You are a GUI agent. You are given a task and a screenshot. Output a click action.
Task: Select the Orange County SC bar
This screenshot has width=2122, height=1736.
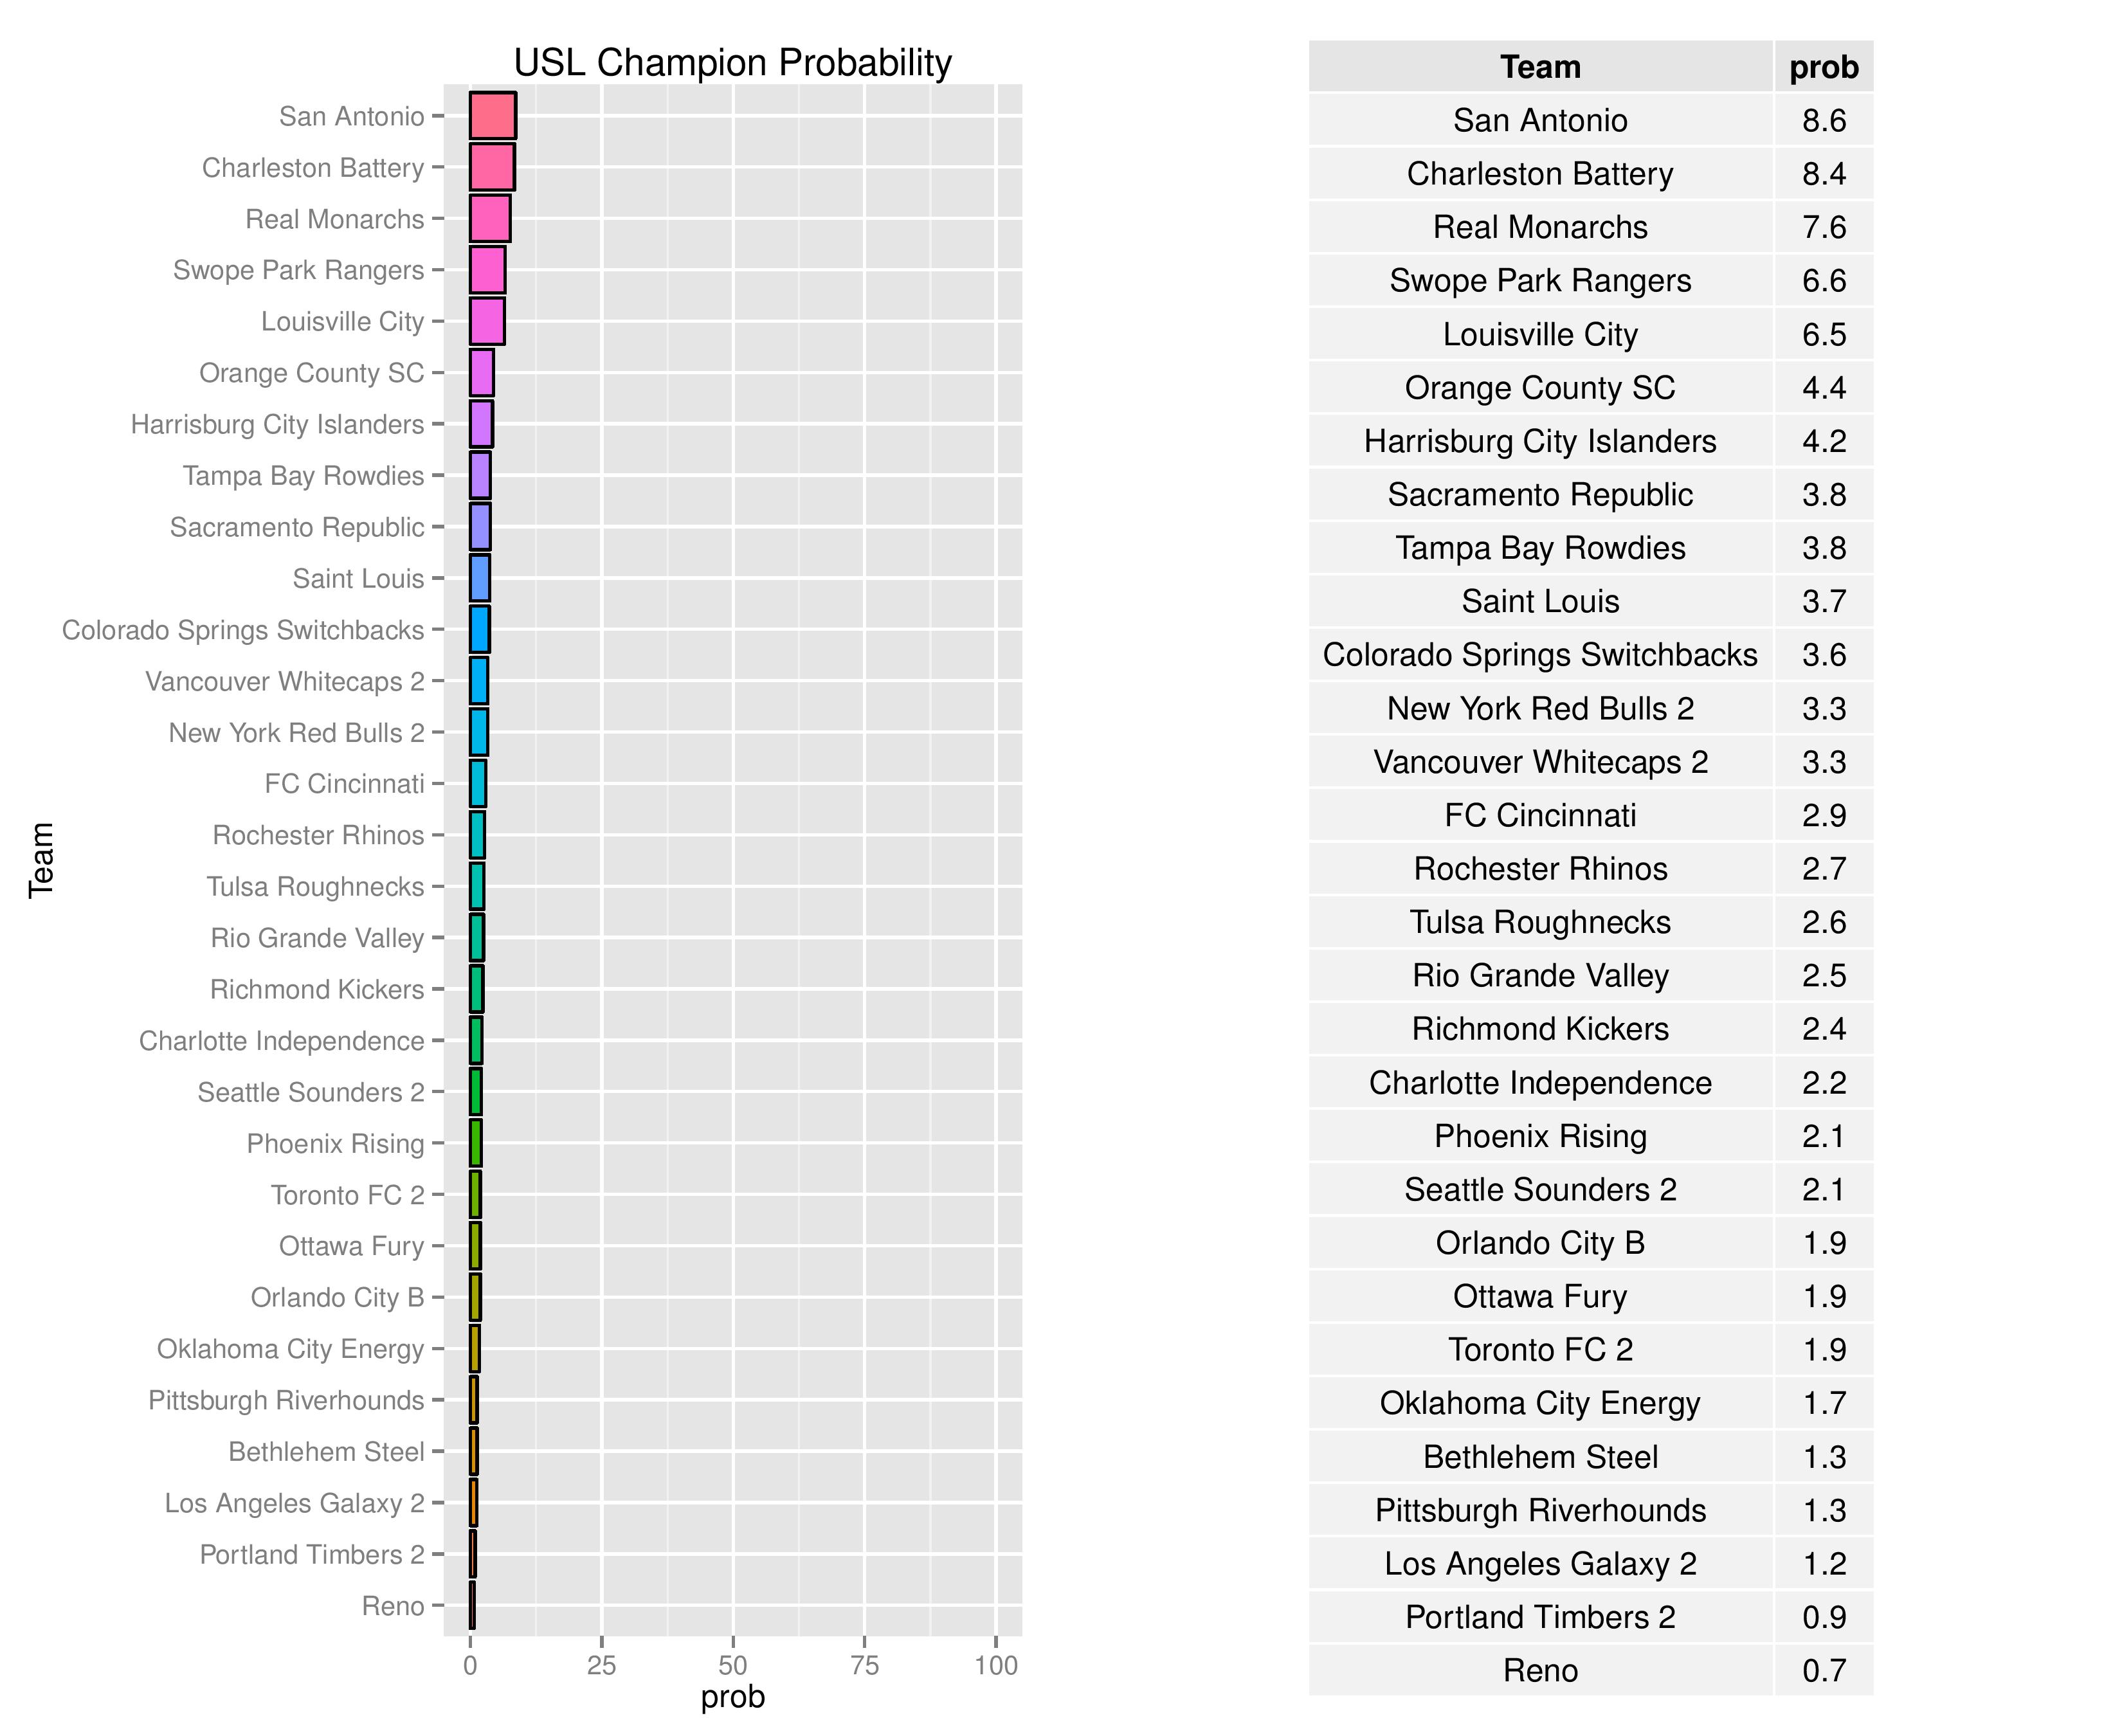tap(481, 373)
